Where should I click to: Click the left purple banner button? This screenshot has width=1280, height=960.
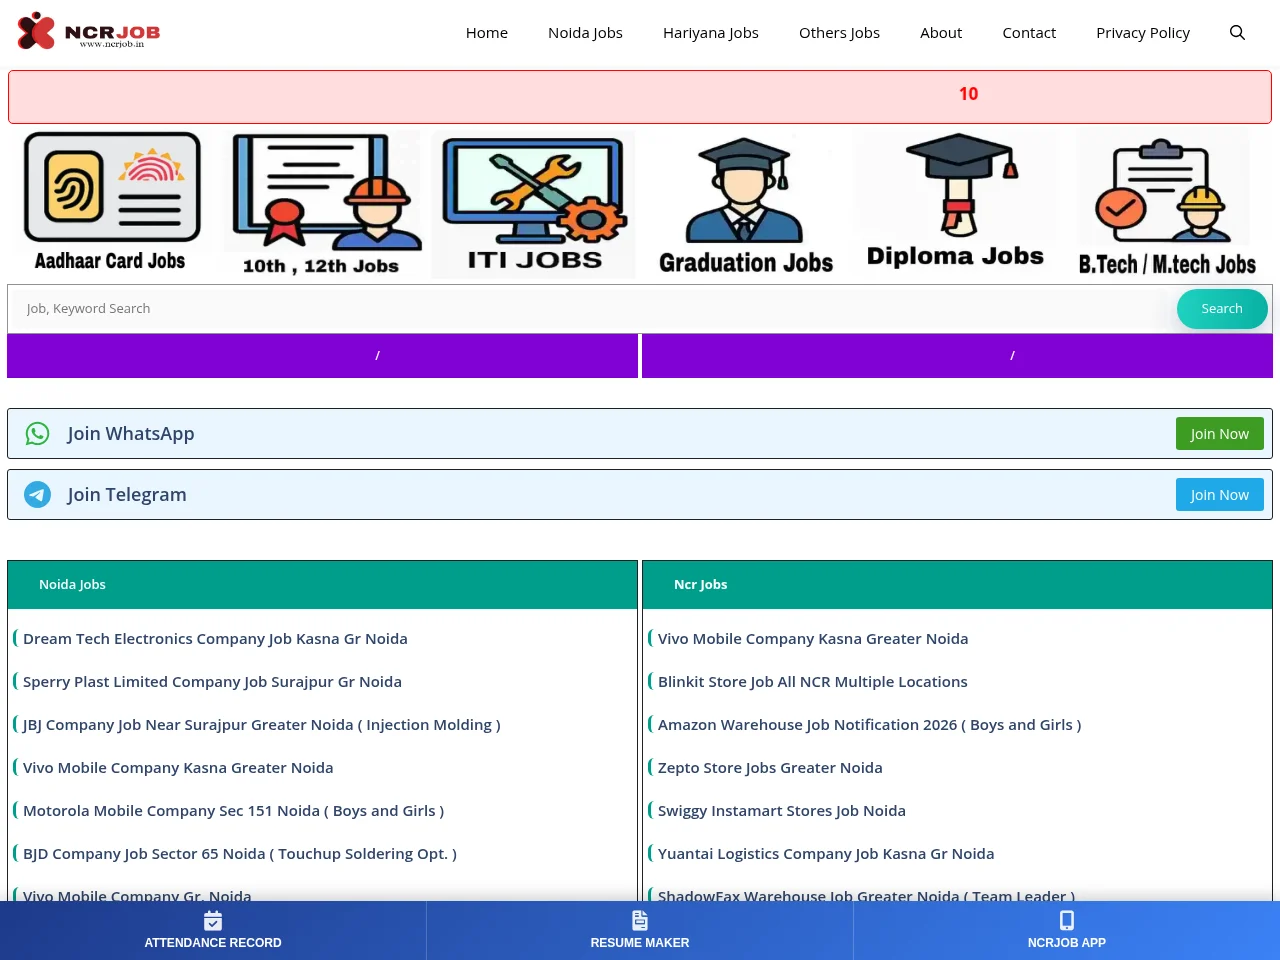[x=322, y=356]
